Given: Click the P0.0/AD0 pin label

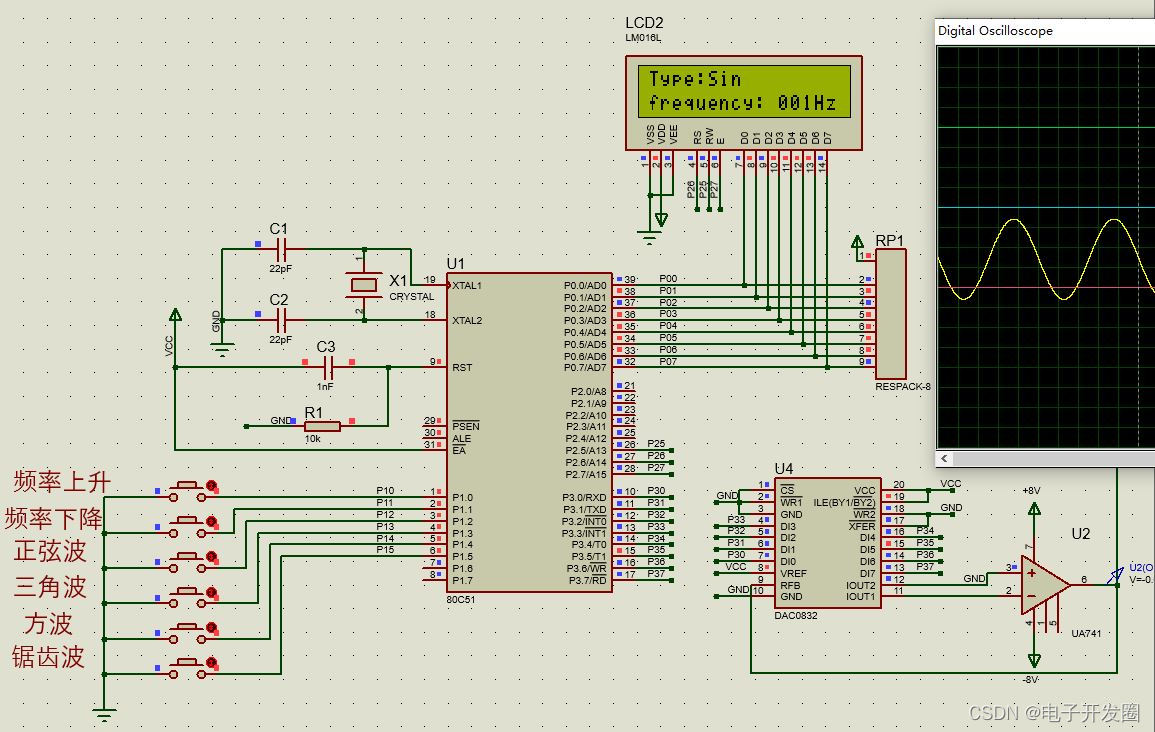Looking at the screenshot, I should tap(585, 286).
